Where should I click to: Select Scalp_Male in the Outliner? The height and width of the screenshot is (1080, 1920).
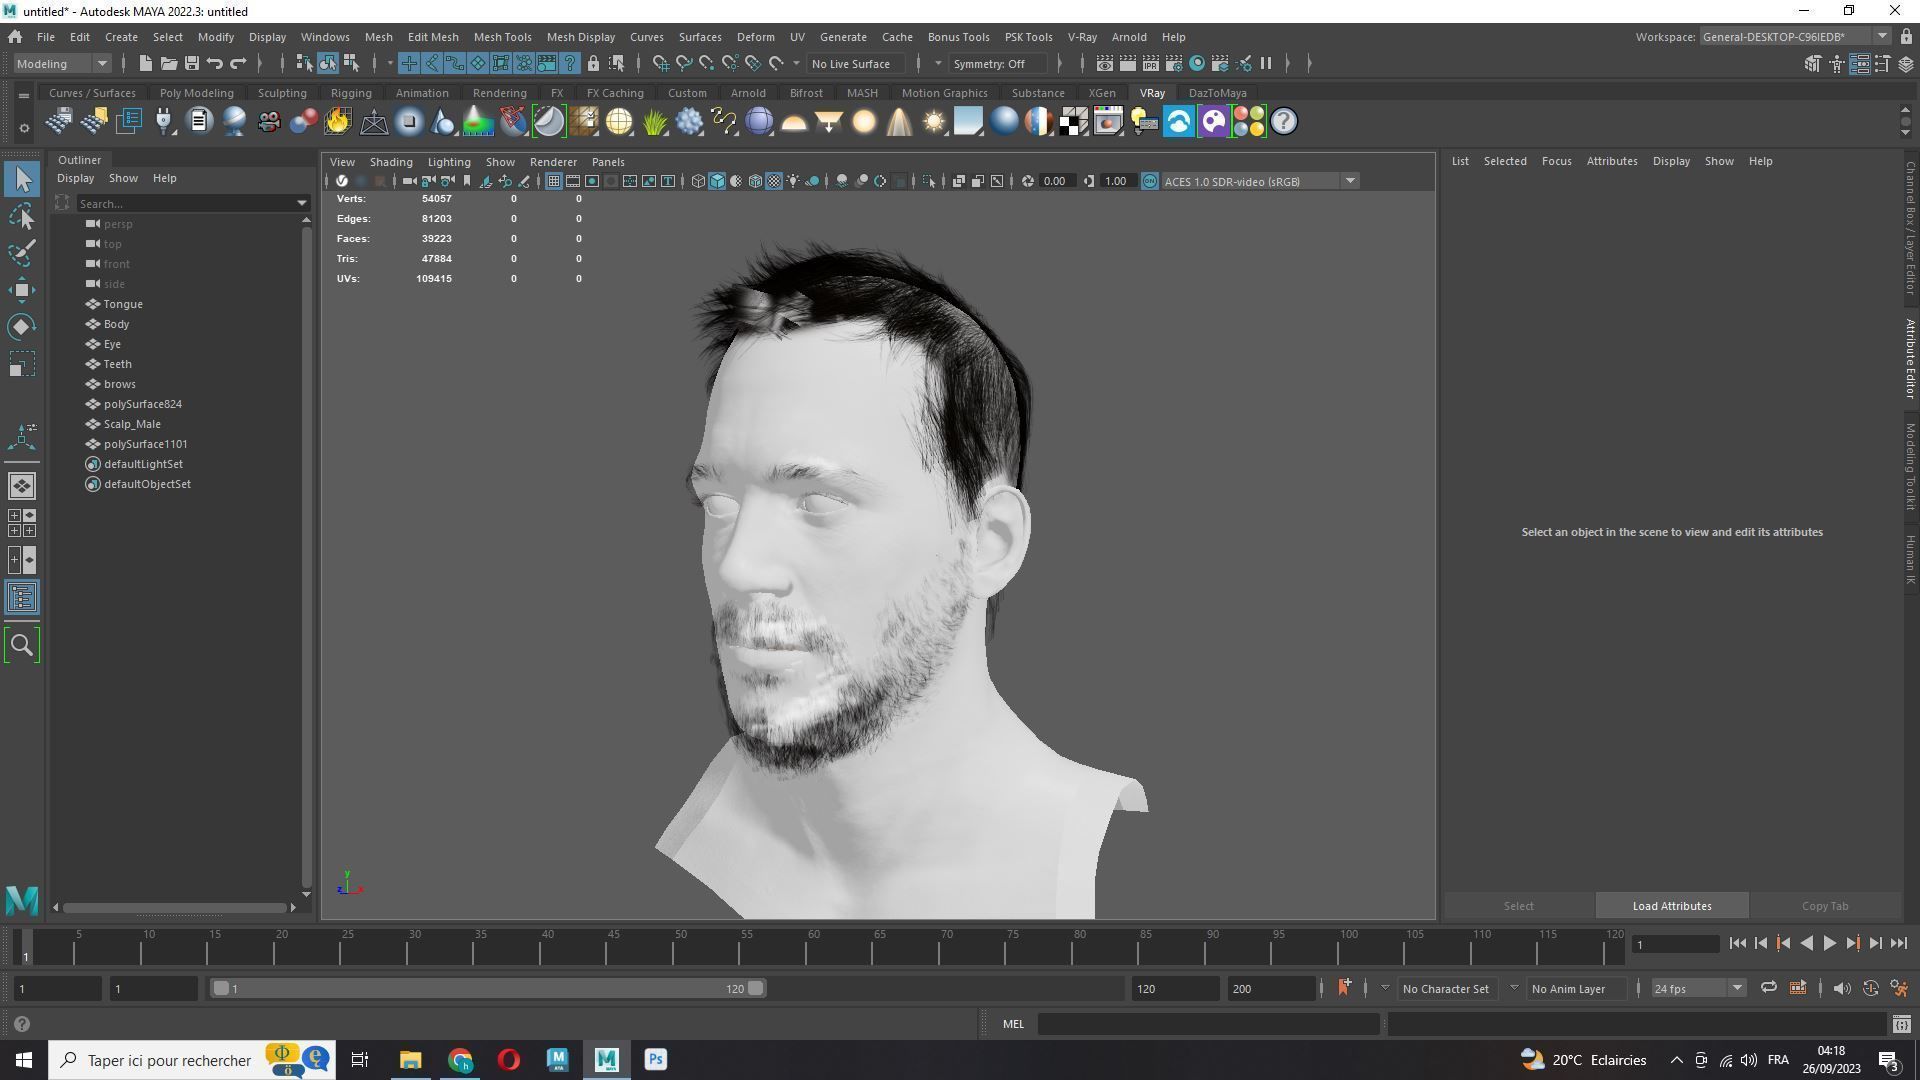(x=132, y=424)
